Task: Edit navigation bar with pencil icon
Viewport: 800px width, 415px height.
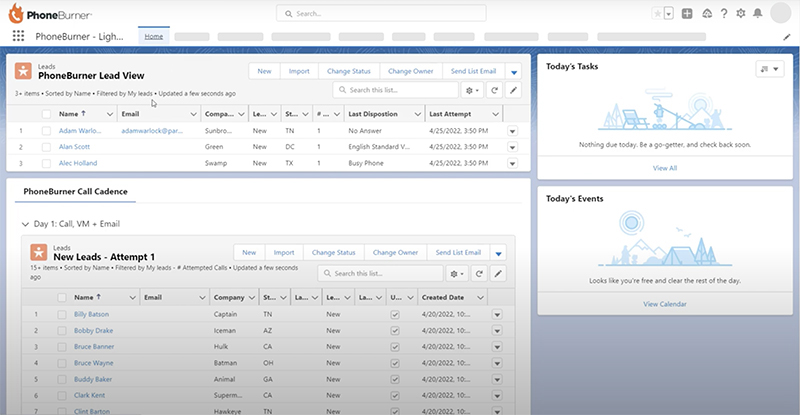Action: 786,37
